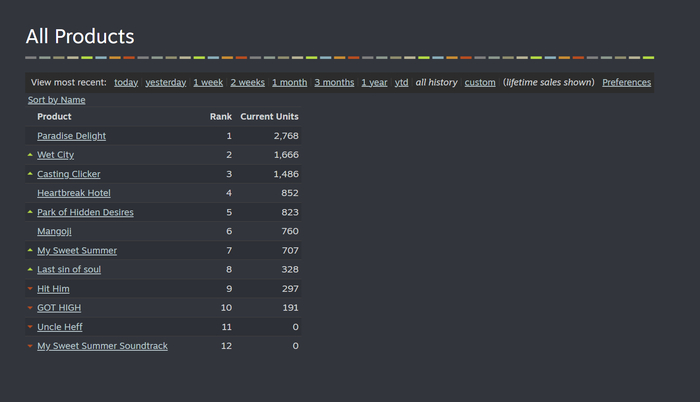The height and width of the screenshot is (402, 700).
Task: Open the Paradise Delight product page
Action: pos(71,136)
